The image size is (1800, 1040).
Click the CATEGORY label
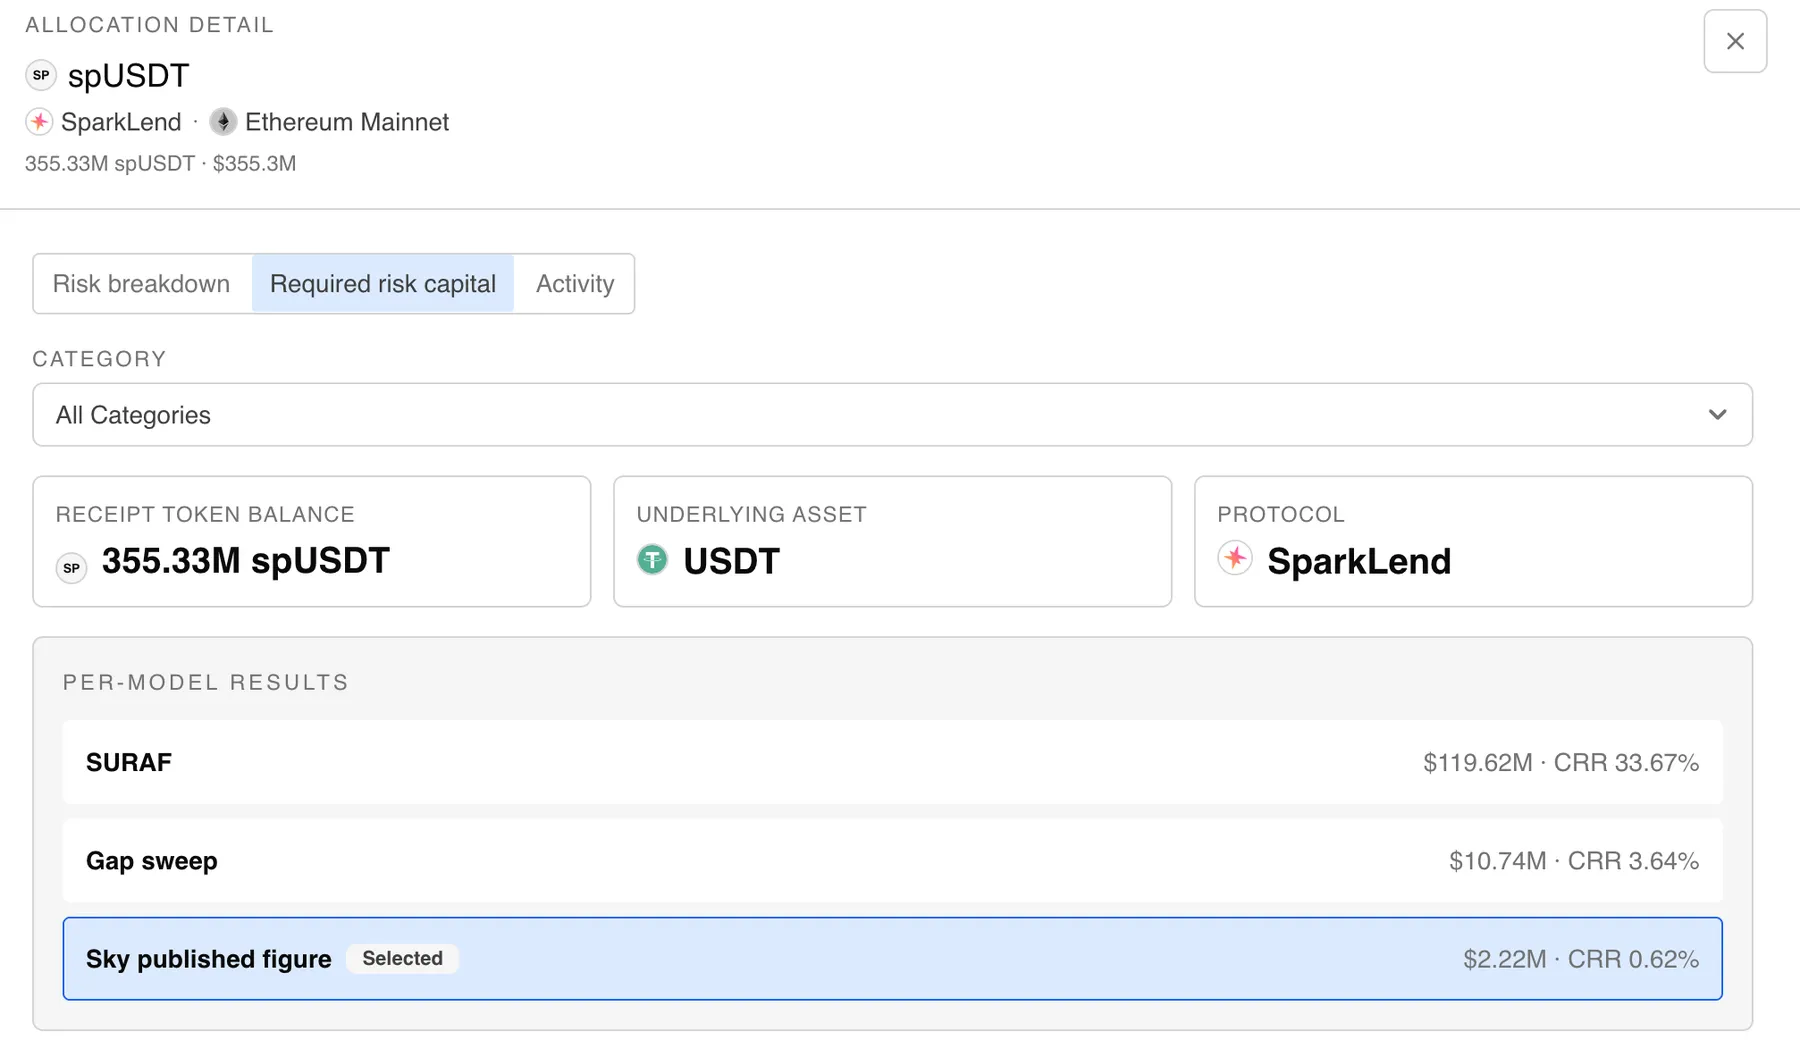(99, 359)
